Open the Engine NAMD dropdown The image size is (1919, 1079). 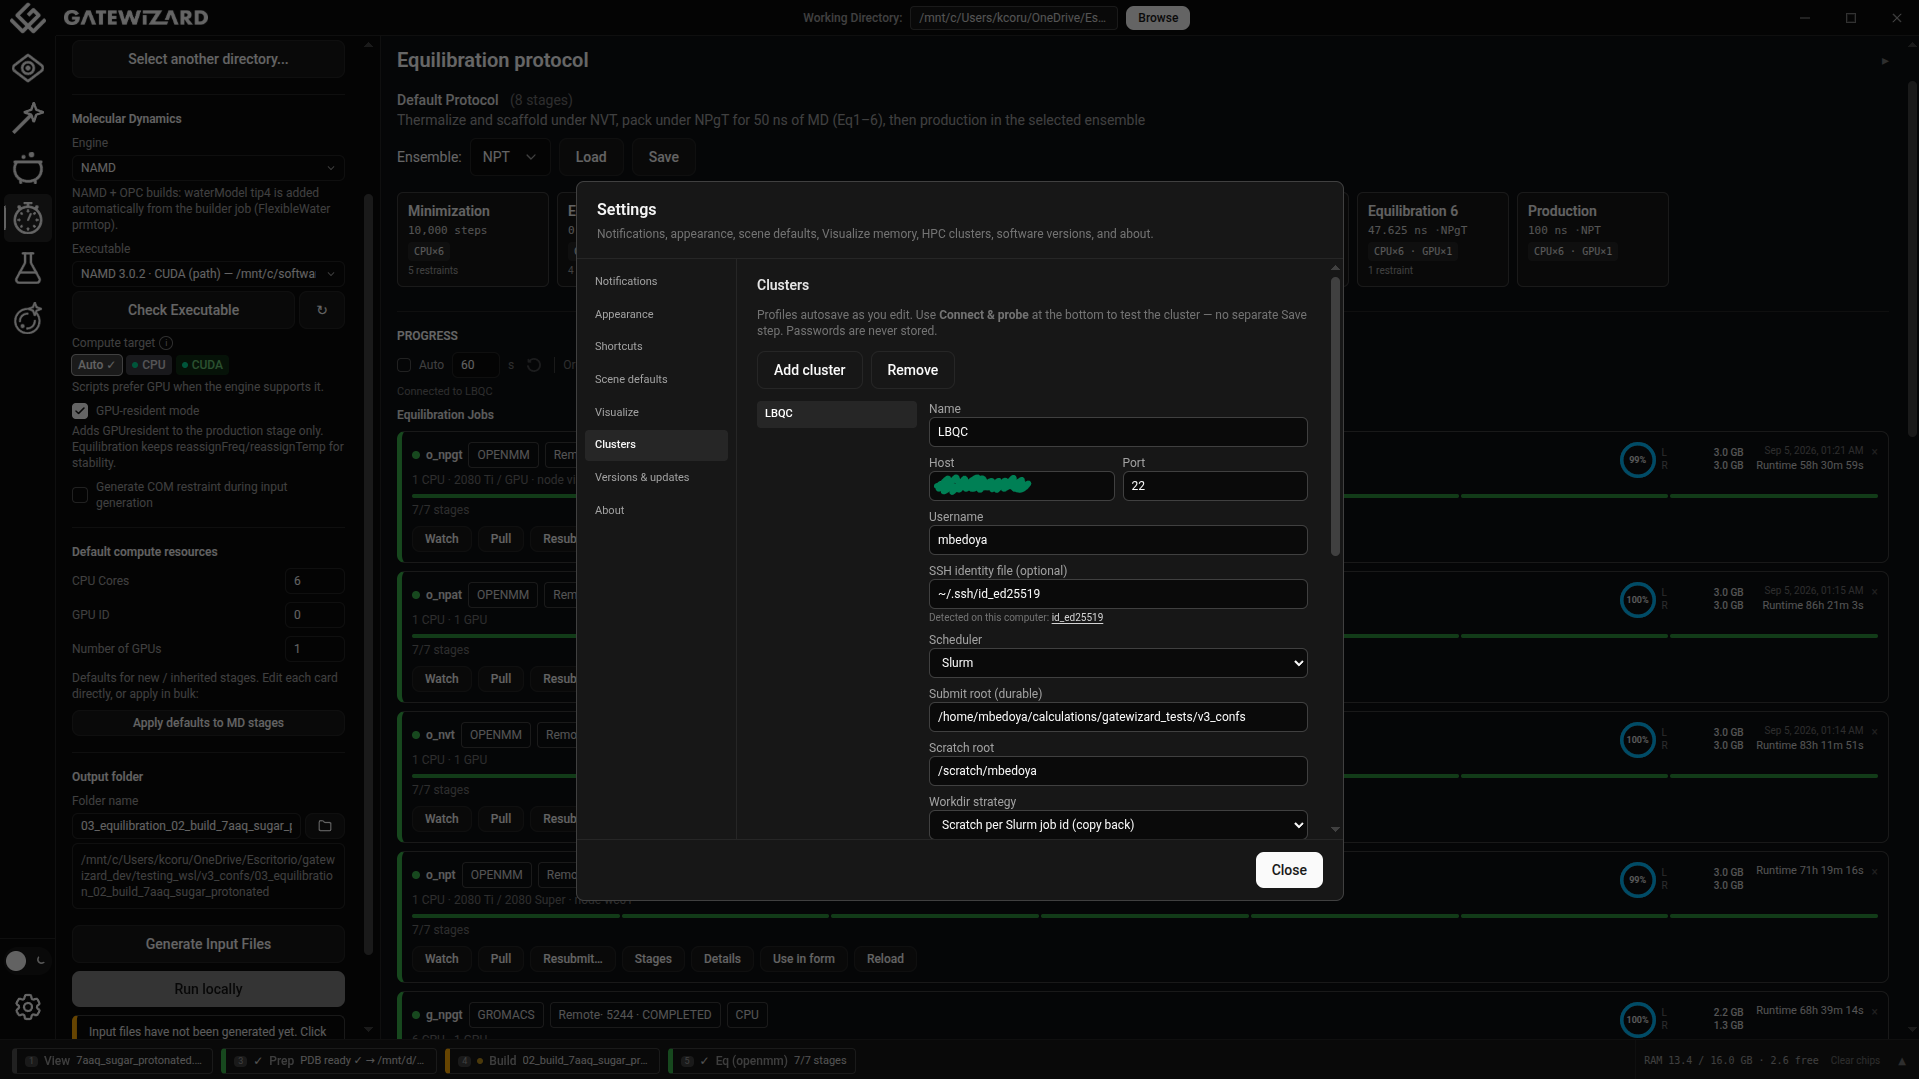[208, 168]
